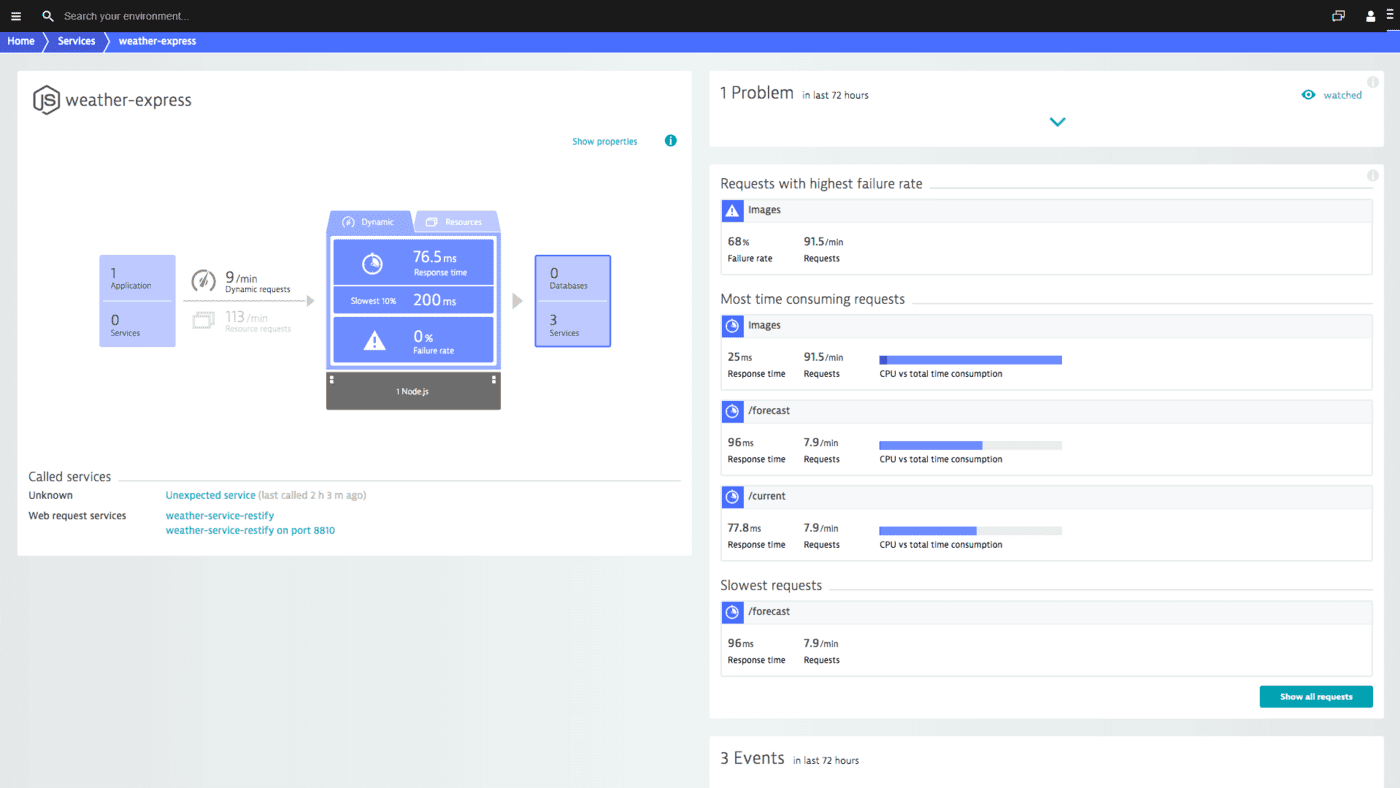1400x788 pixels.
Task: Click the search magnifier icon in top bar
Action: 47,16
